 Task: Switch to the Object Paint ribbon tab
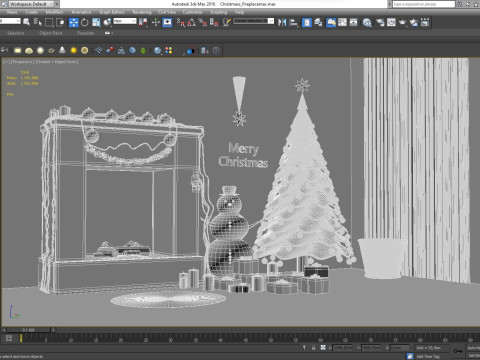click(51, 33)
